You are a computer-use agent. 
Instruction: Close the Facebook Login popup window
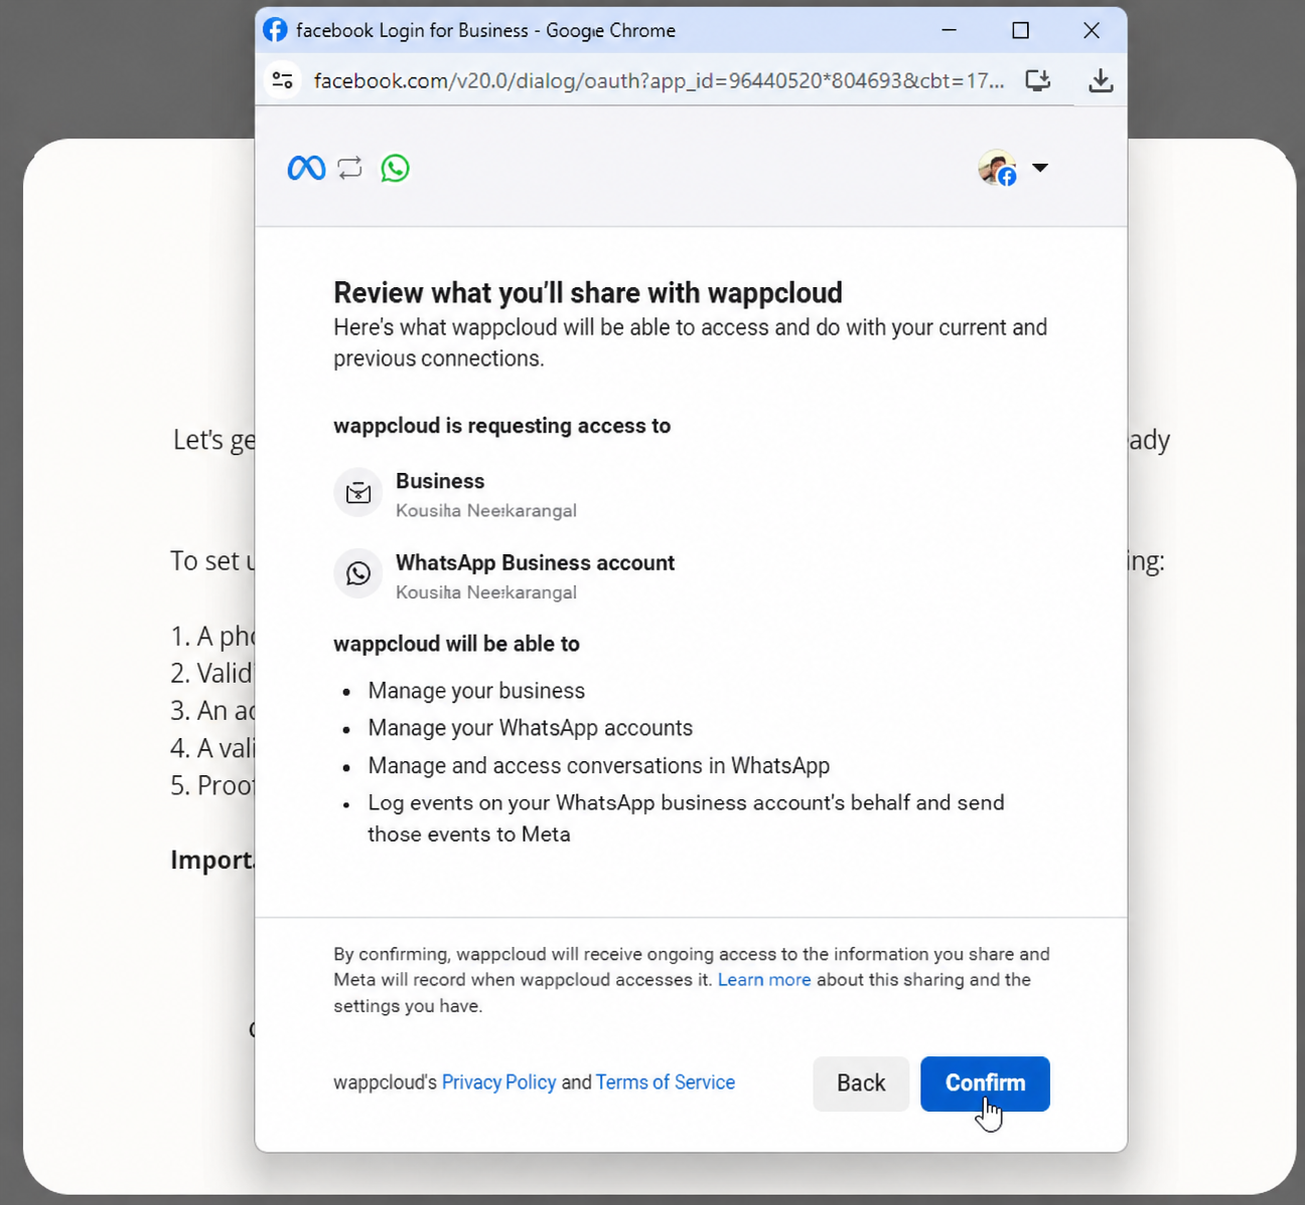pyautogui.click(x=1091, y=30)
